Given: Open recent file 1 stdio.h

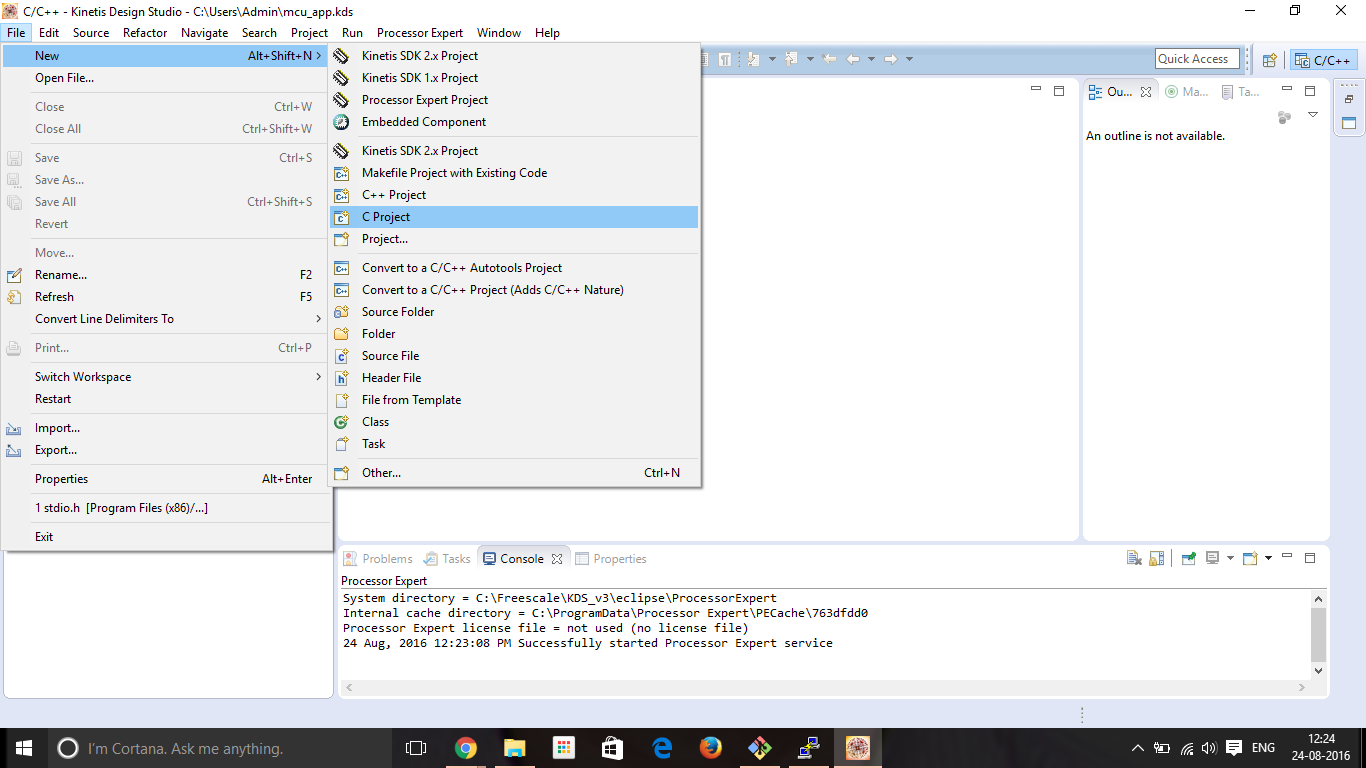Looking at the screenshot, I should tap(166, 508).
